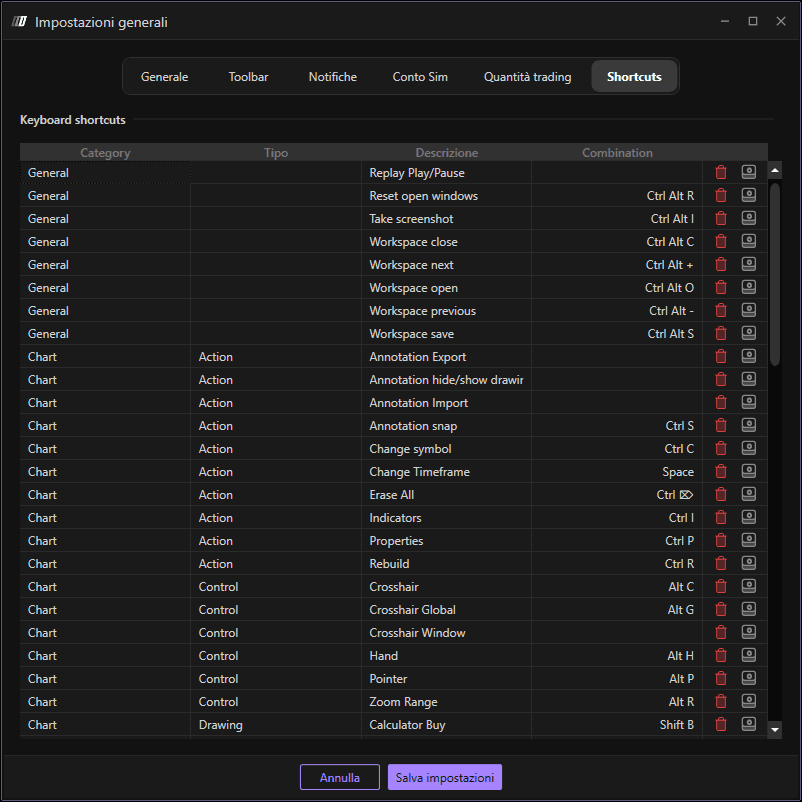Image resolution: width=802 pixels, height=802 pixels.
Task: Select the Ctrl P combination cell
Action: point(617,541)
